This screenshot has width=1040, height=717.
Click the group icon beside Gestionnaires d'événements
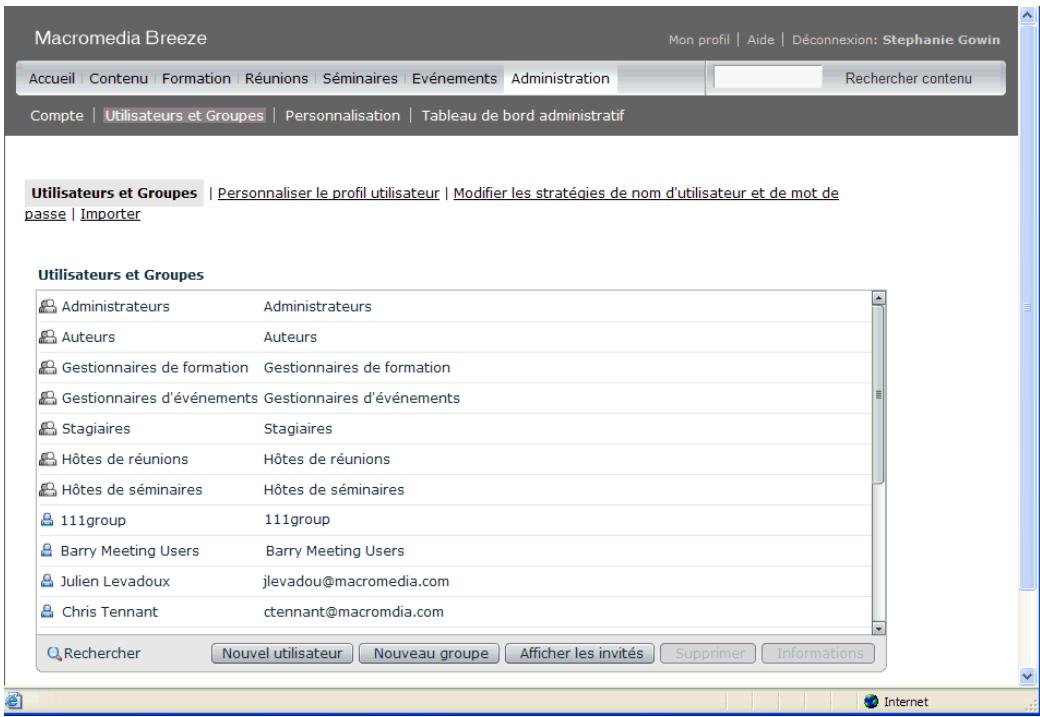48,398
